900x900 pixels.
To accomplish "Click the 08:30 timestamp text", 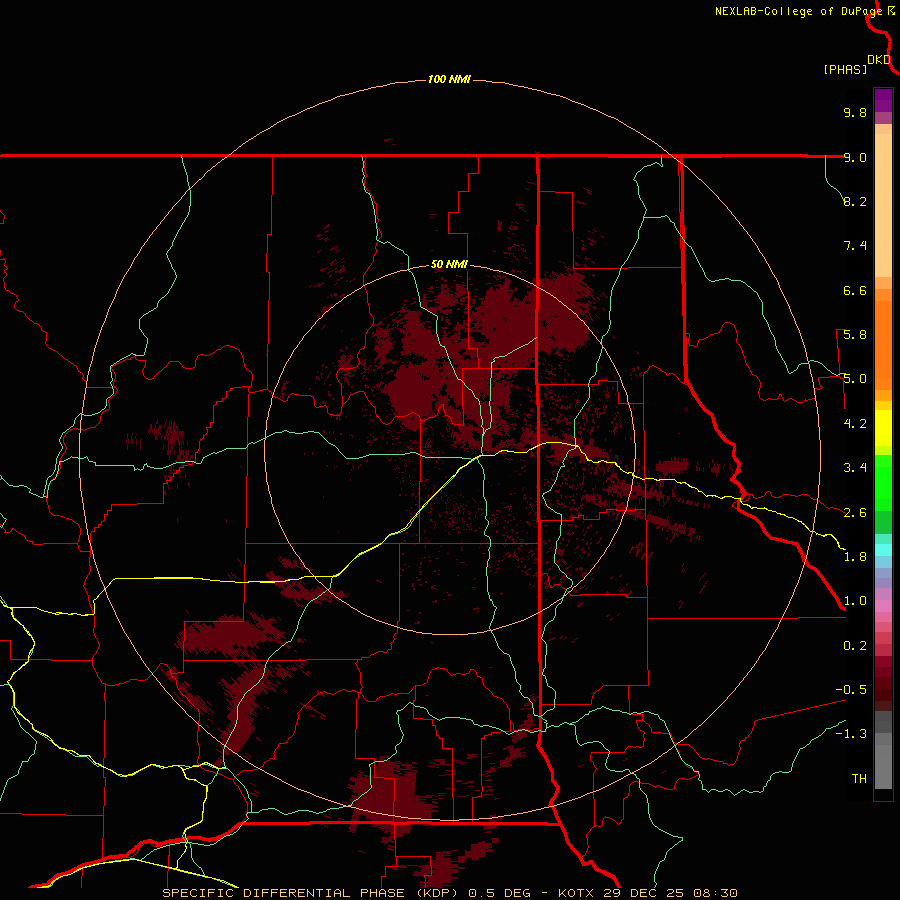I will [x=715, y=893].
